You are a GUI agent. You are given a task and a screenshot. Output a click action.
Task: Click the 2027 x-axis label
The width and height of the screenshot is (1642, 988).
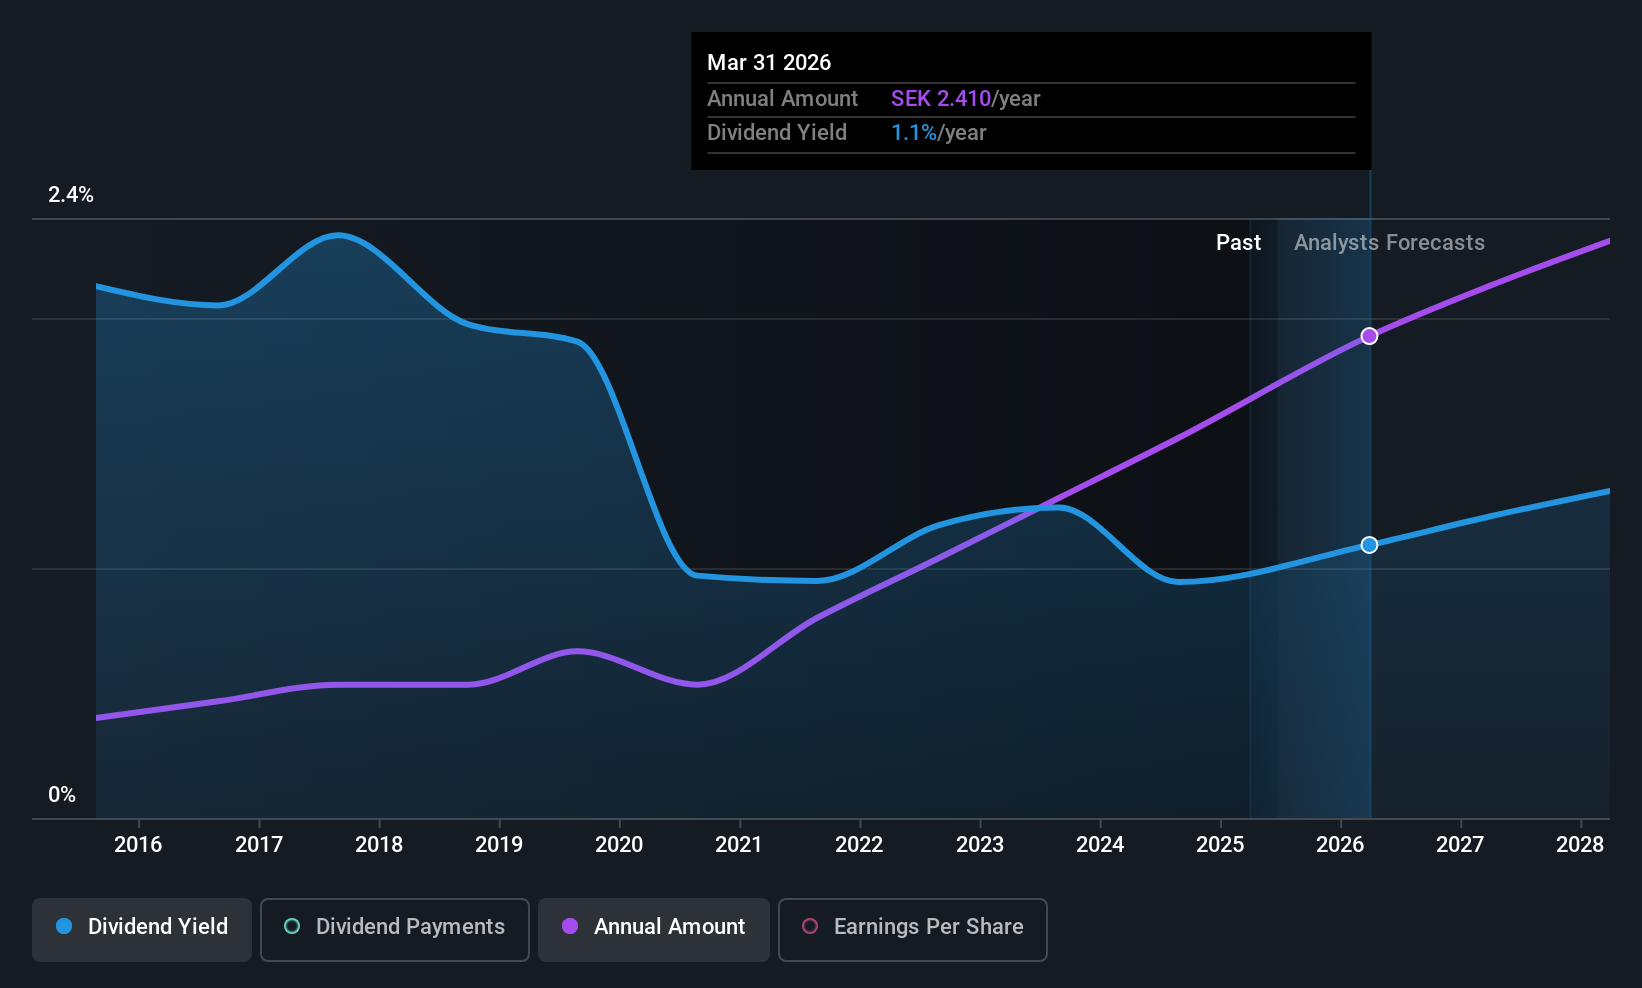pos(1460,844)
